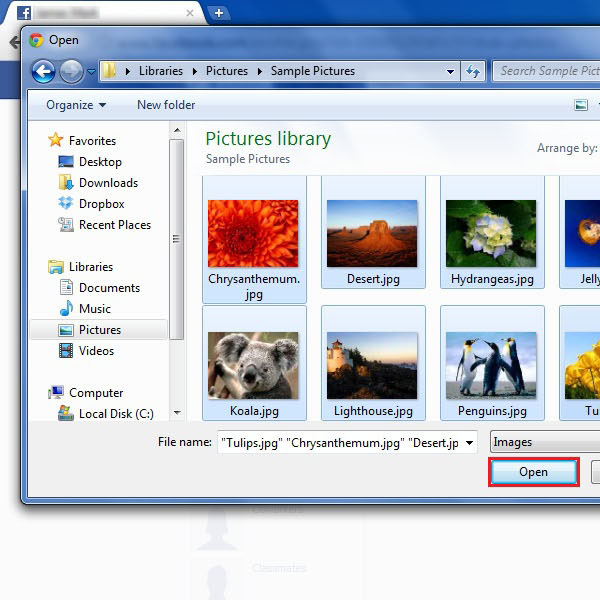Viewport: 600px width, 600px height.
Task: Select the Lighthouse.jpg thumbnail
Action: [x=373, y=363]
